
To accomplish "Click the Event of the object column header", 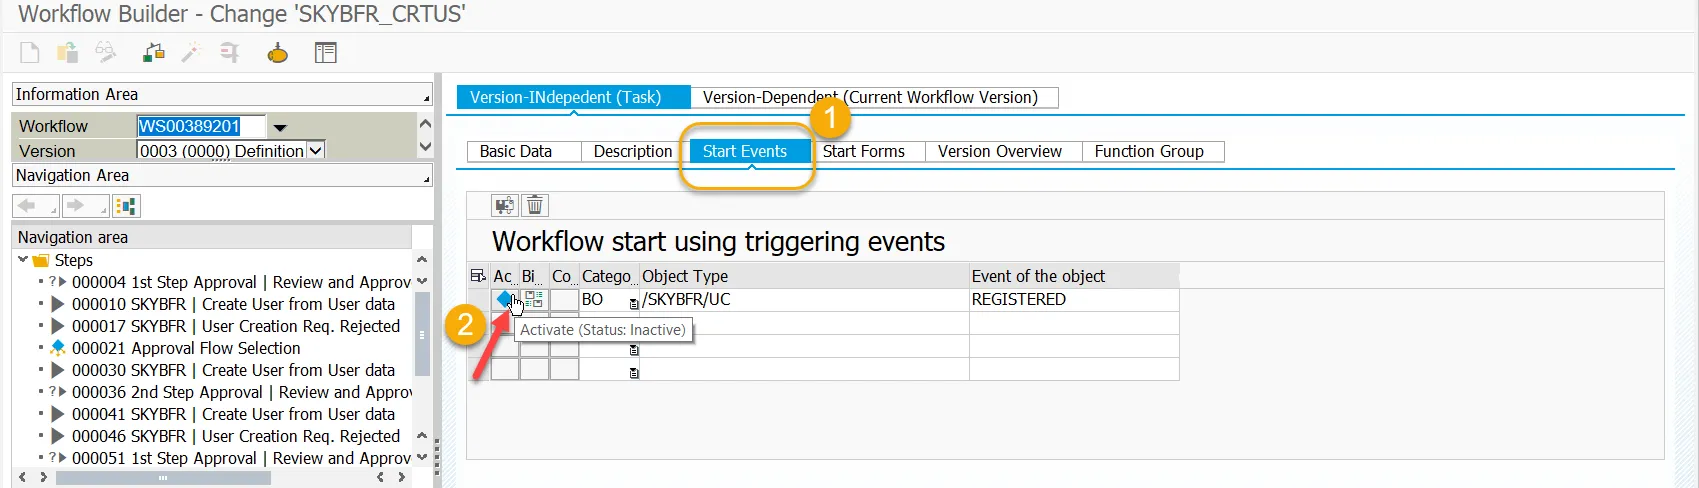I will click(x=1074, y=276).
